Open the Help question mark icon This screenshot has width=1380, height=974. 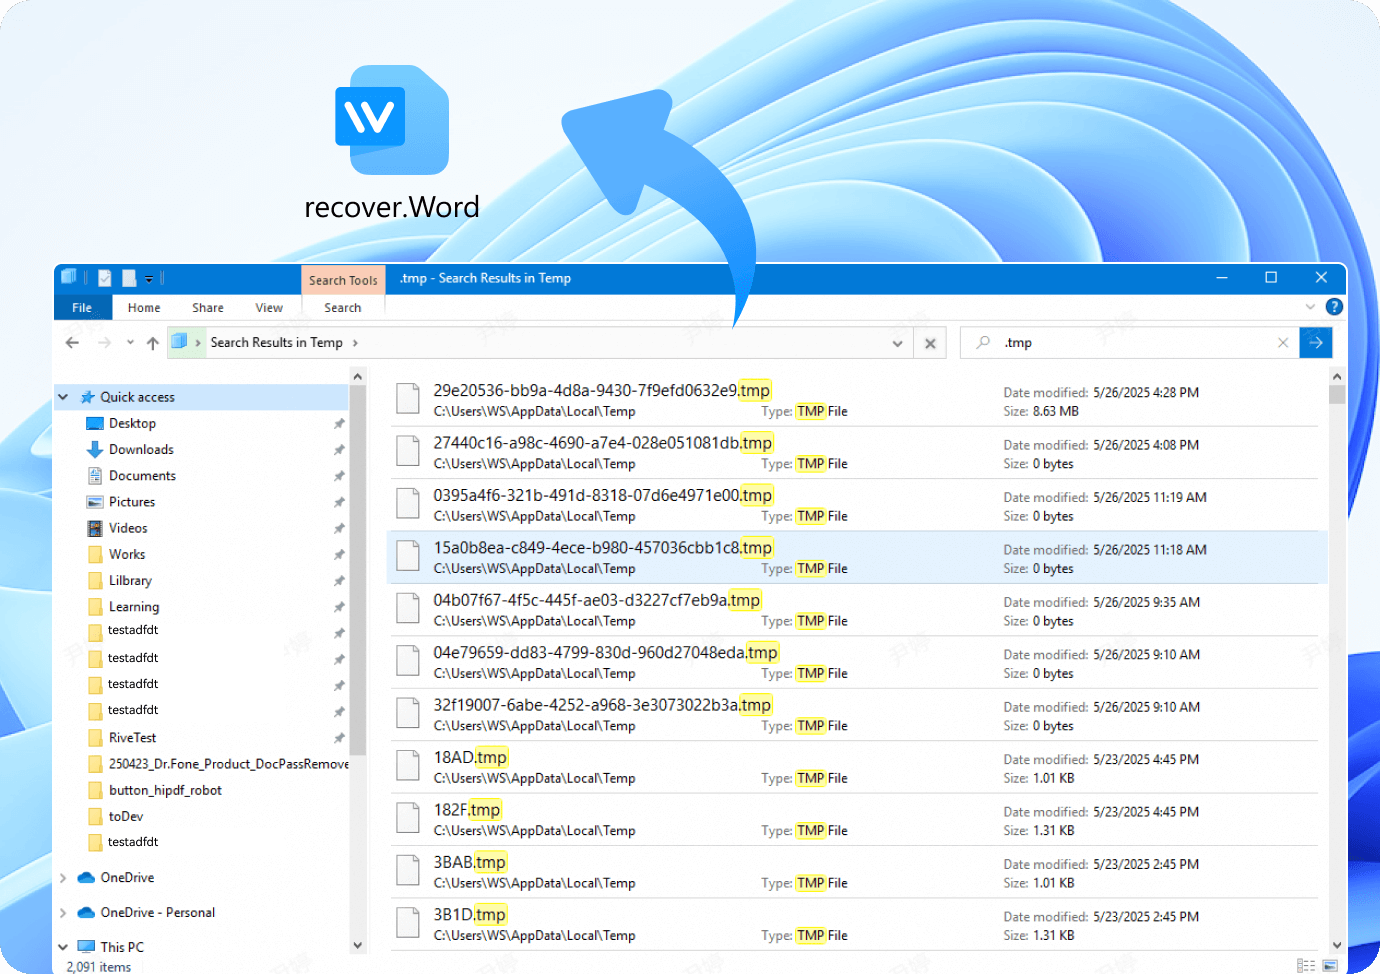click(1334, 307)
